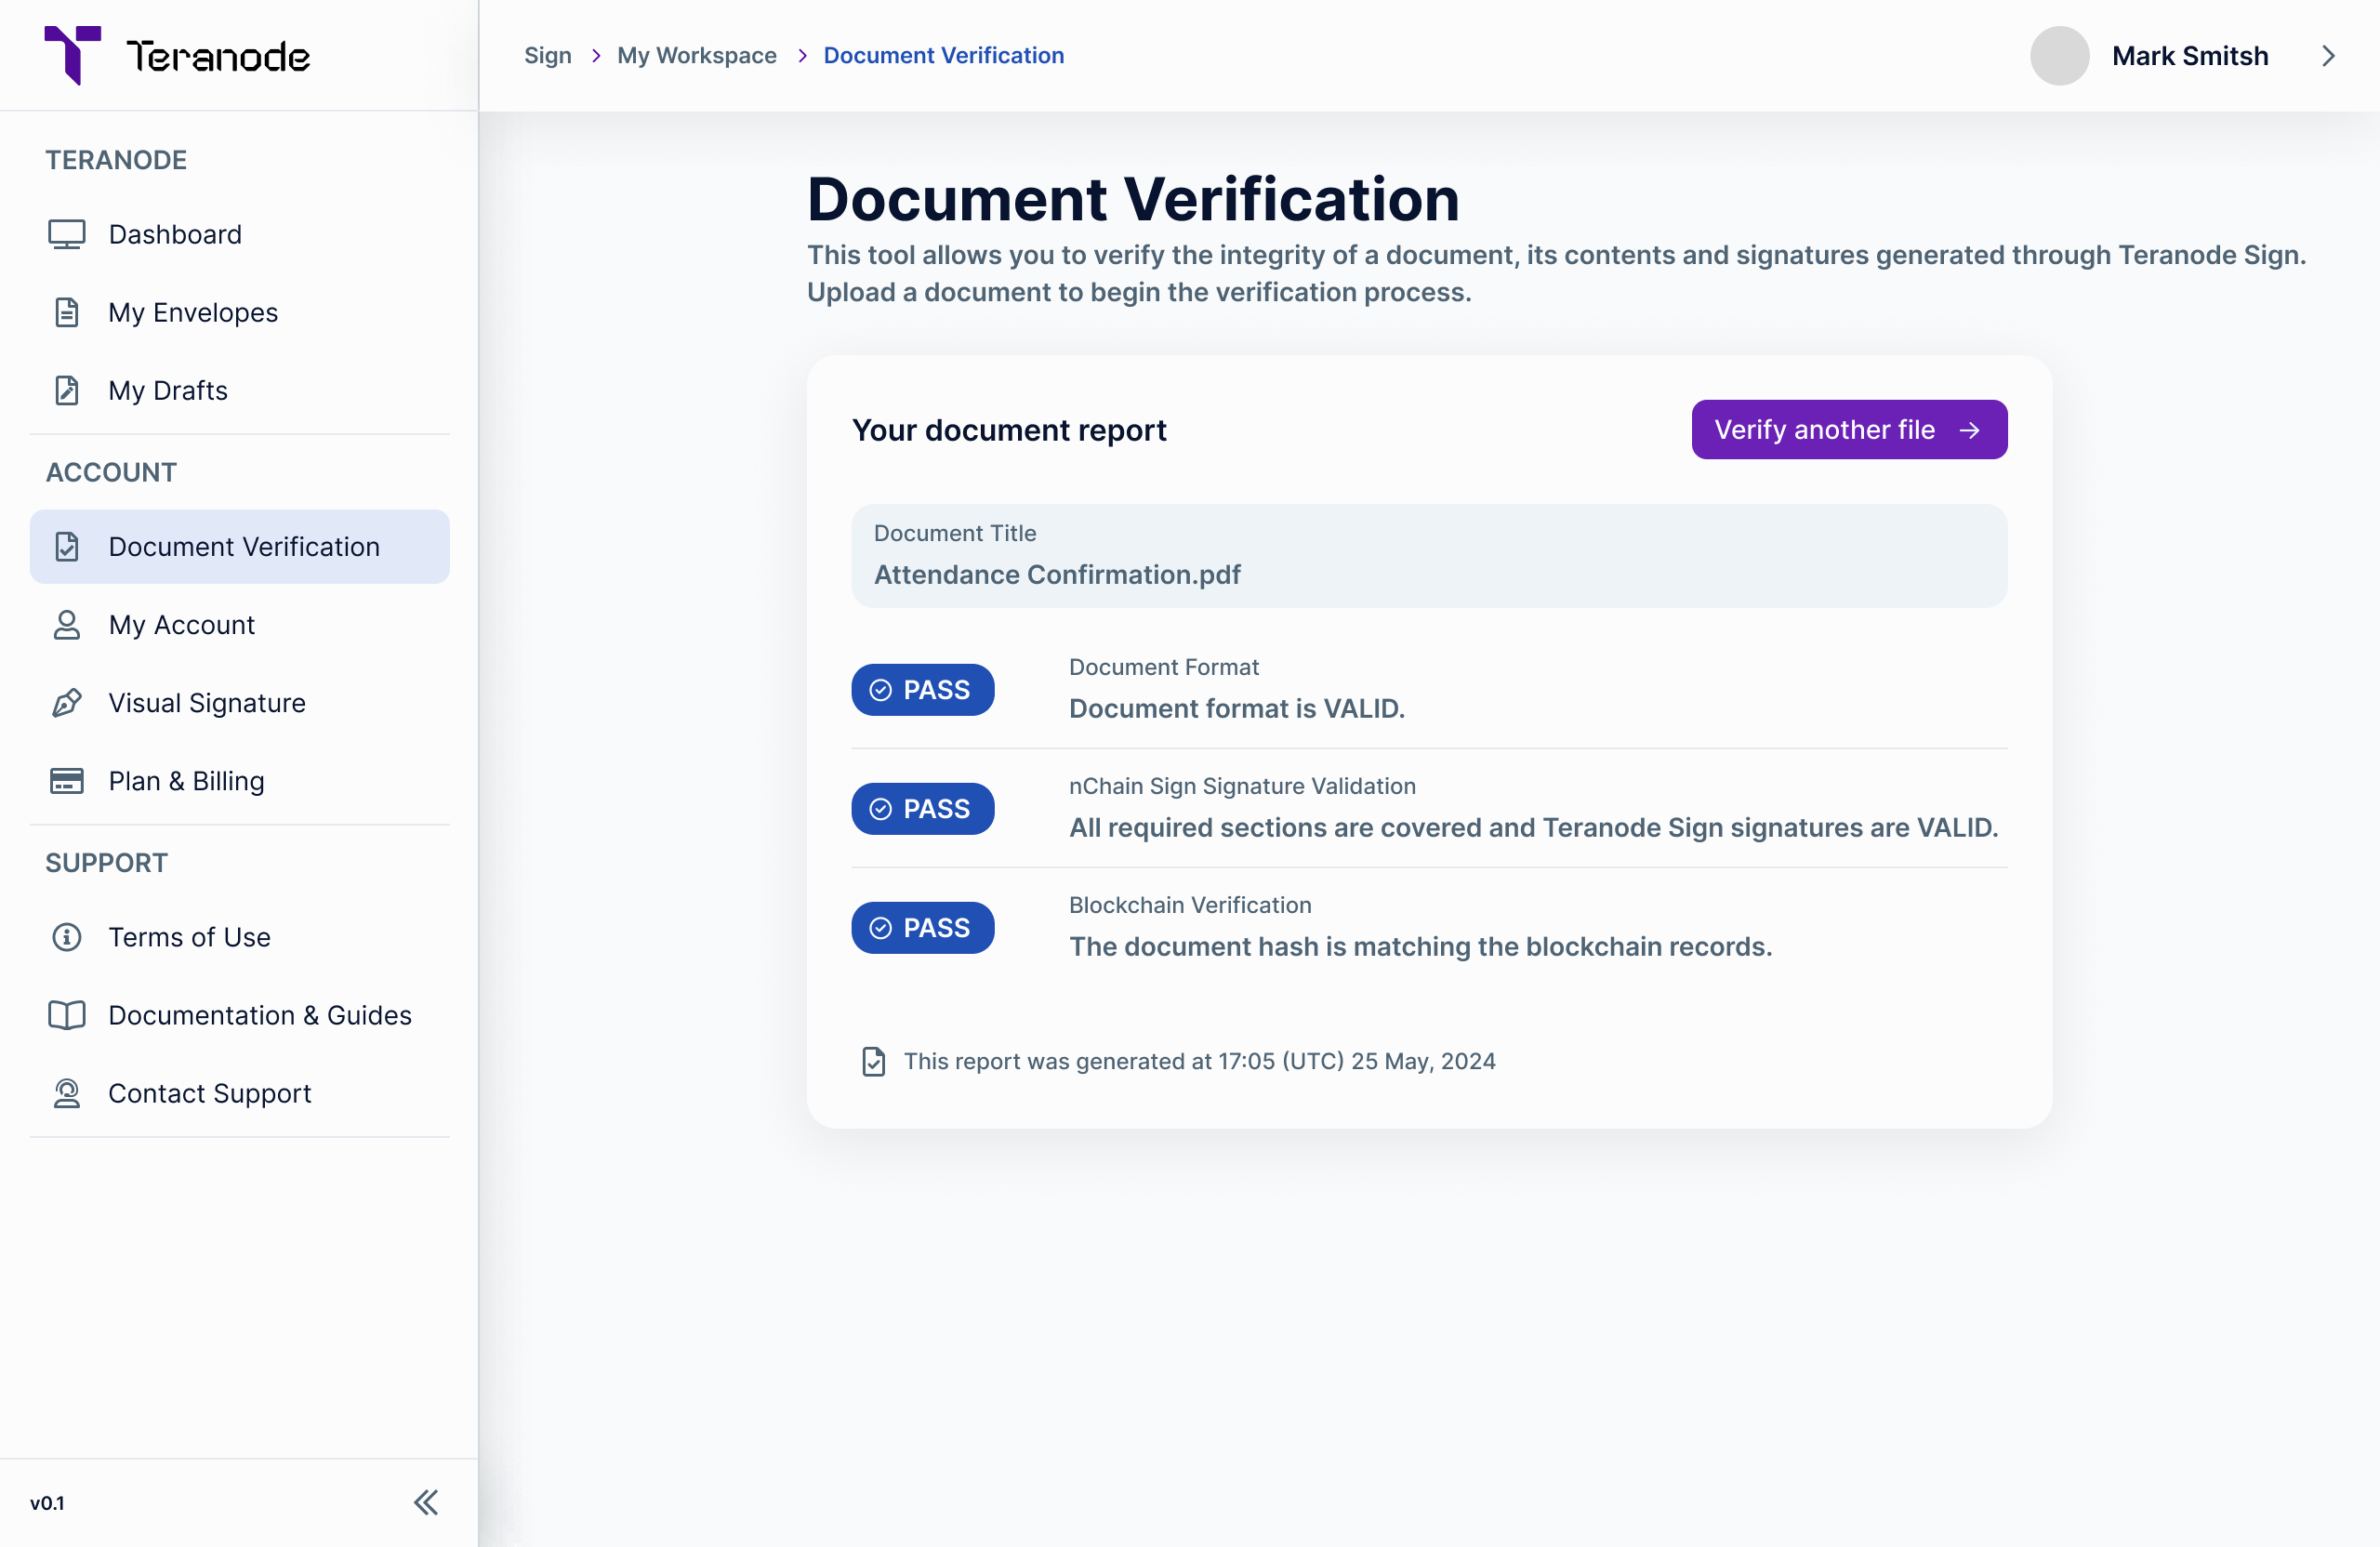This screenshot has height=1547, width=2380.
Task: Click the Mark Smitsh profile avatar
Action: 2058,56
